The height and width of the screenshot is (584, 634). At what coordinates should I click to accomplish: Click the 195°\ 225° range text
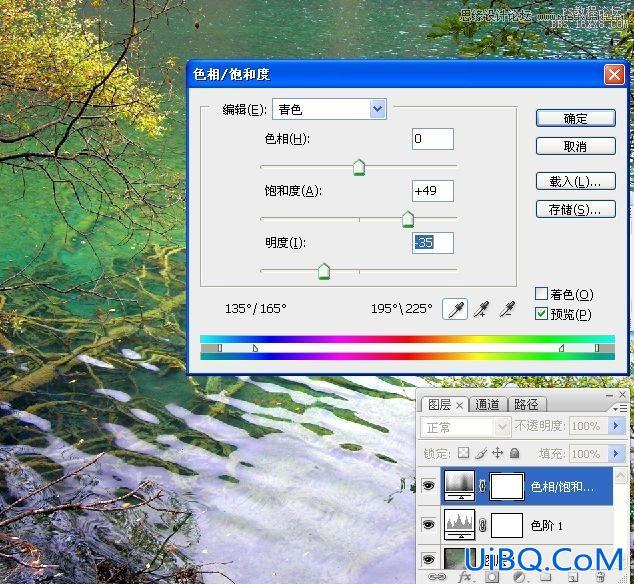pos(402,309)
